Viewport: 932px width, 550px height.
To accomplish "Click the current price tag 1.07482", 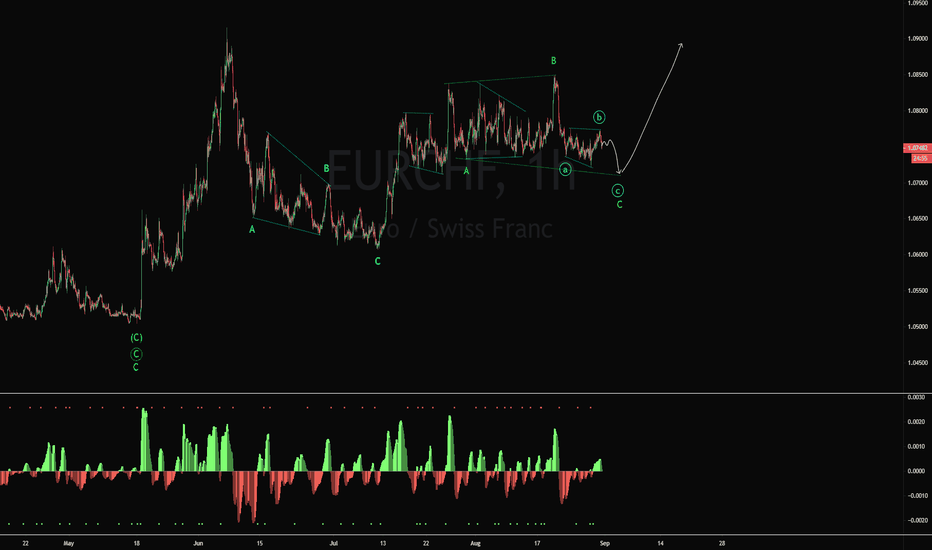I will click(x=917, y=148).
